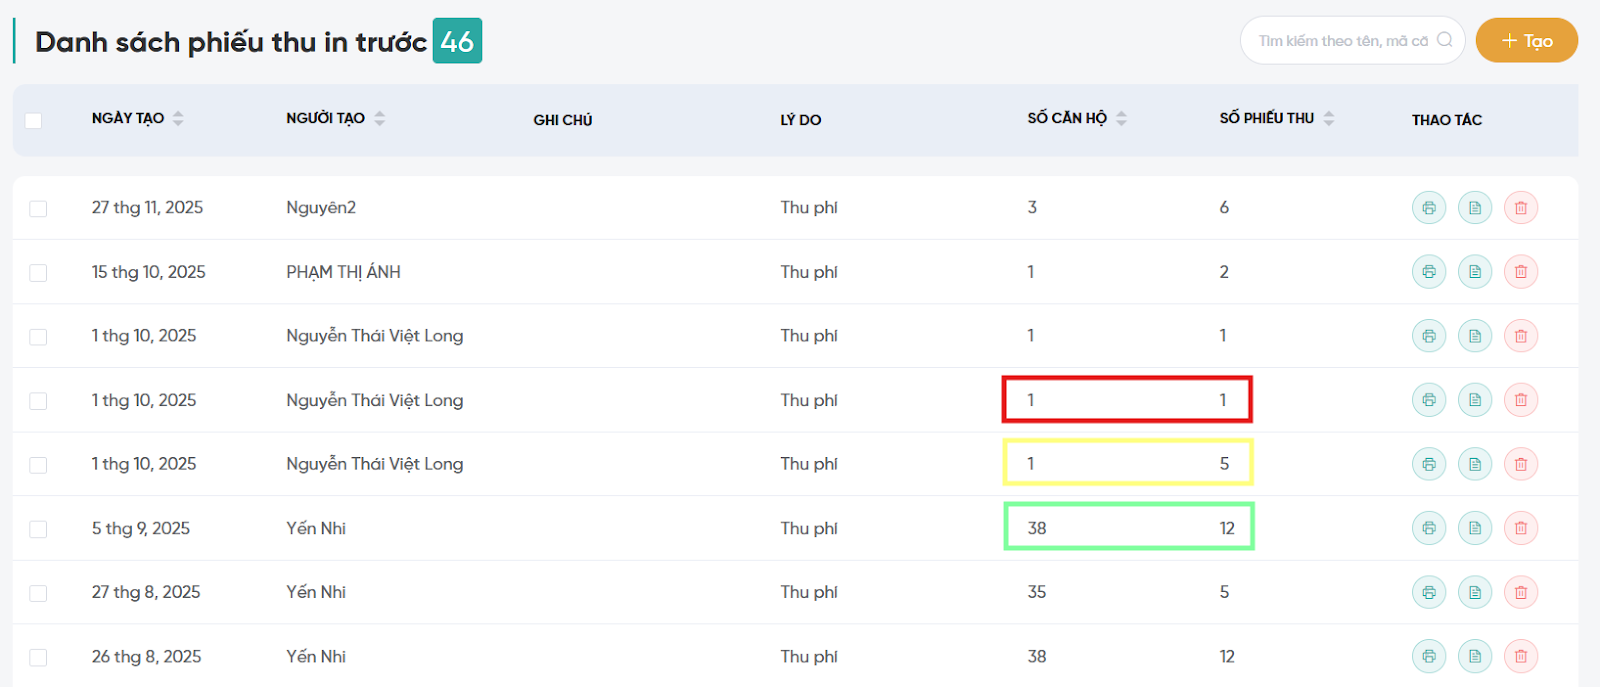
Task: Open document details for PHẠM THỊ ÁNH row
Action: click(x=1474, y=272)
